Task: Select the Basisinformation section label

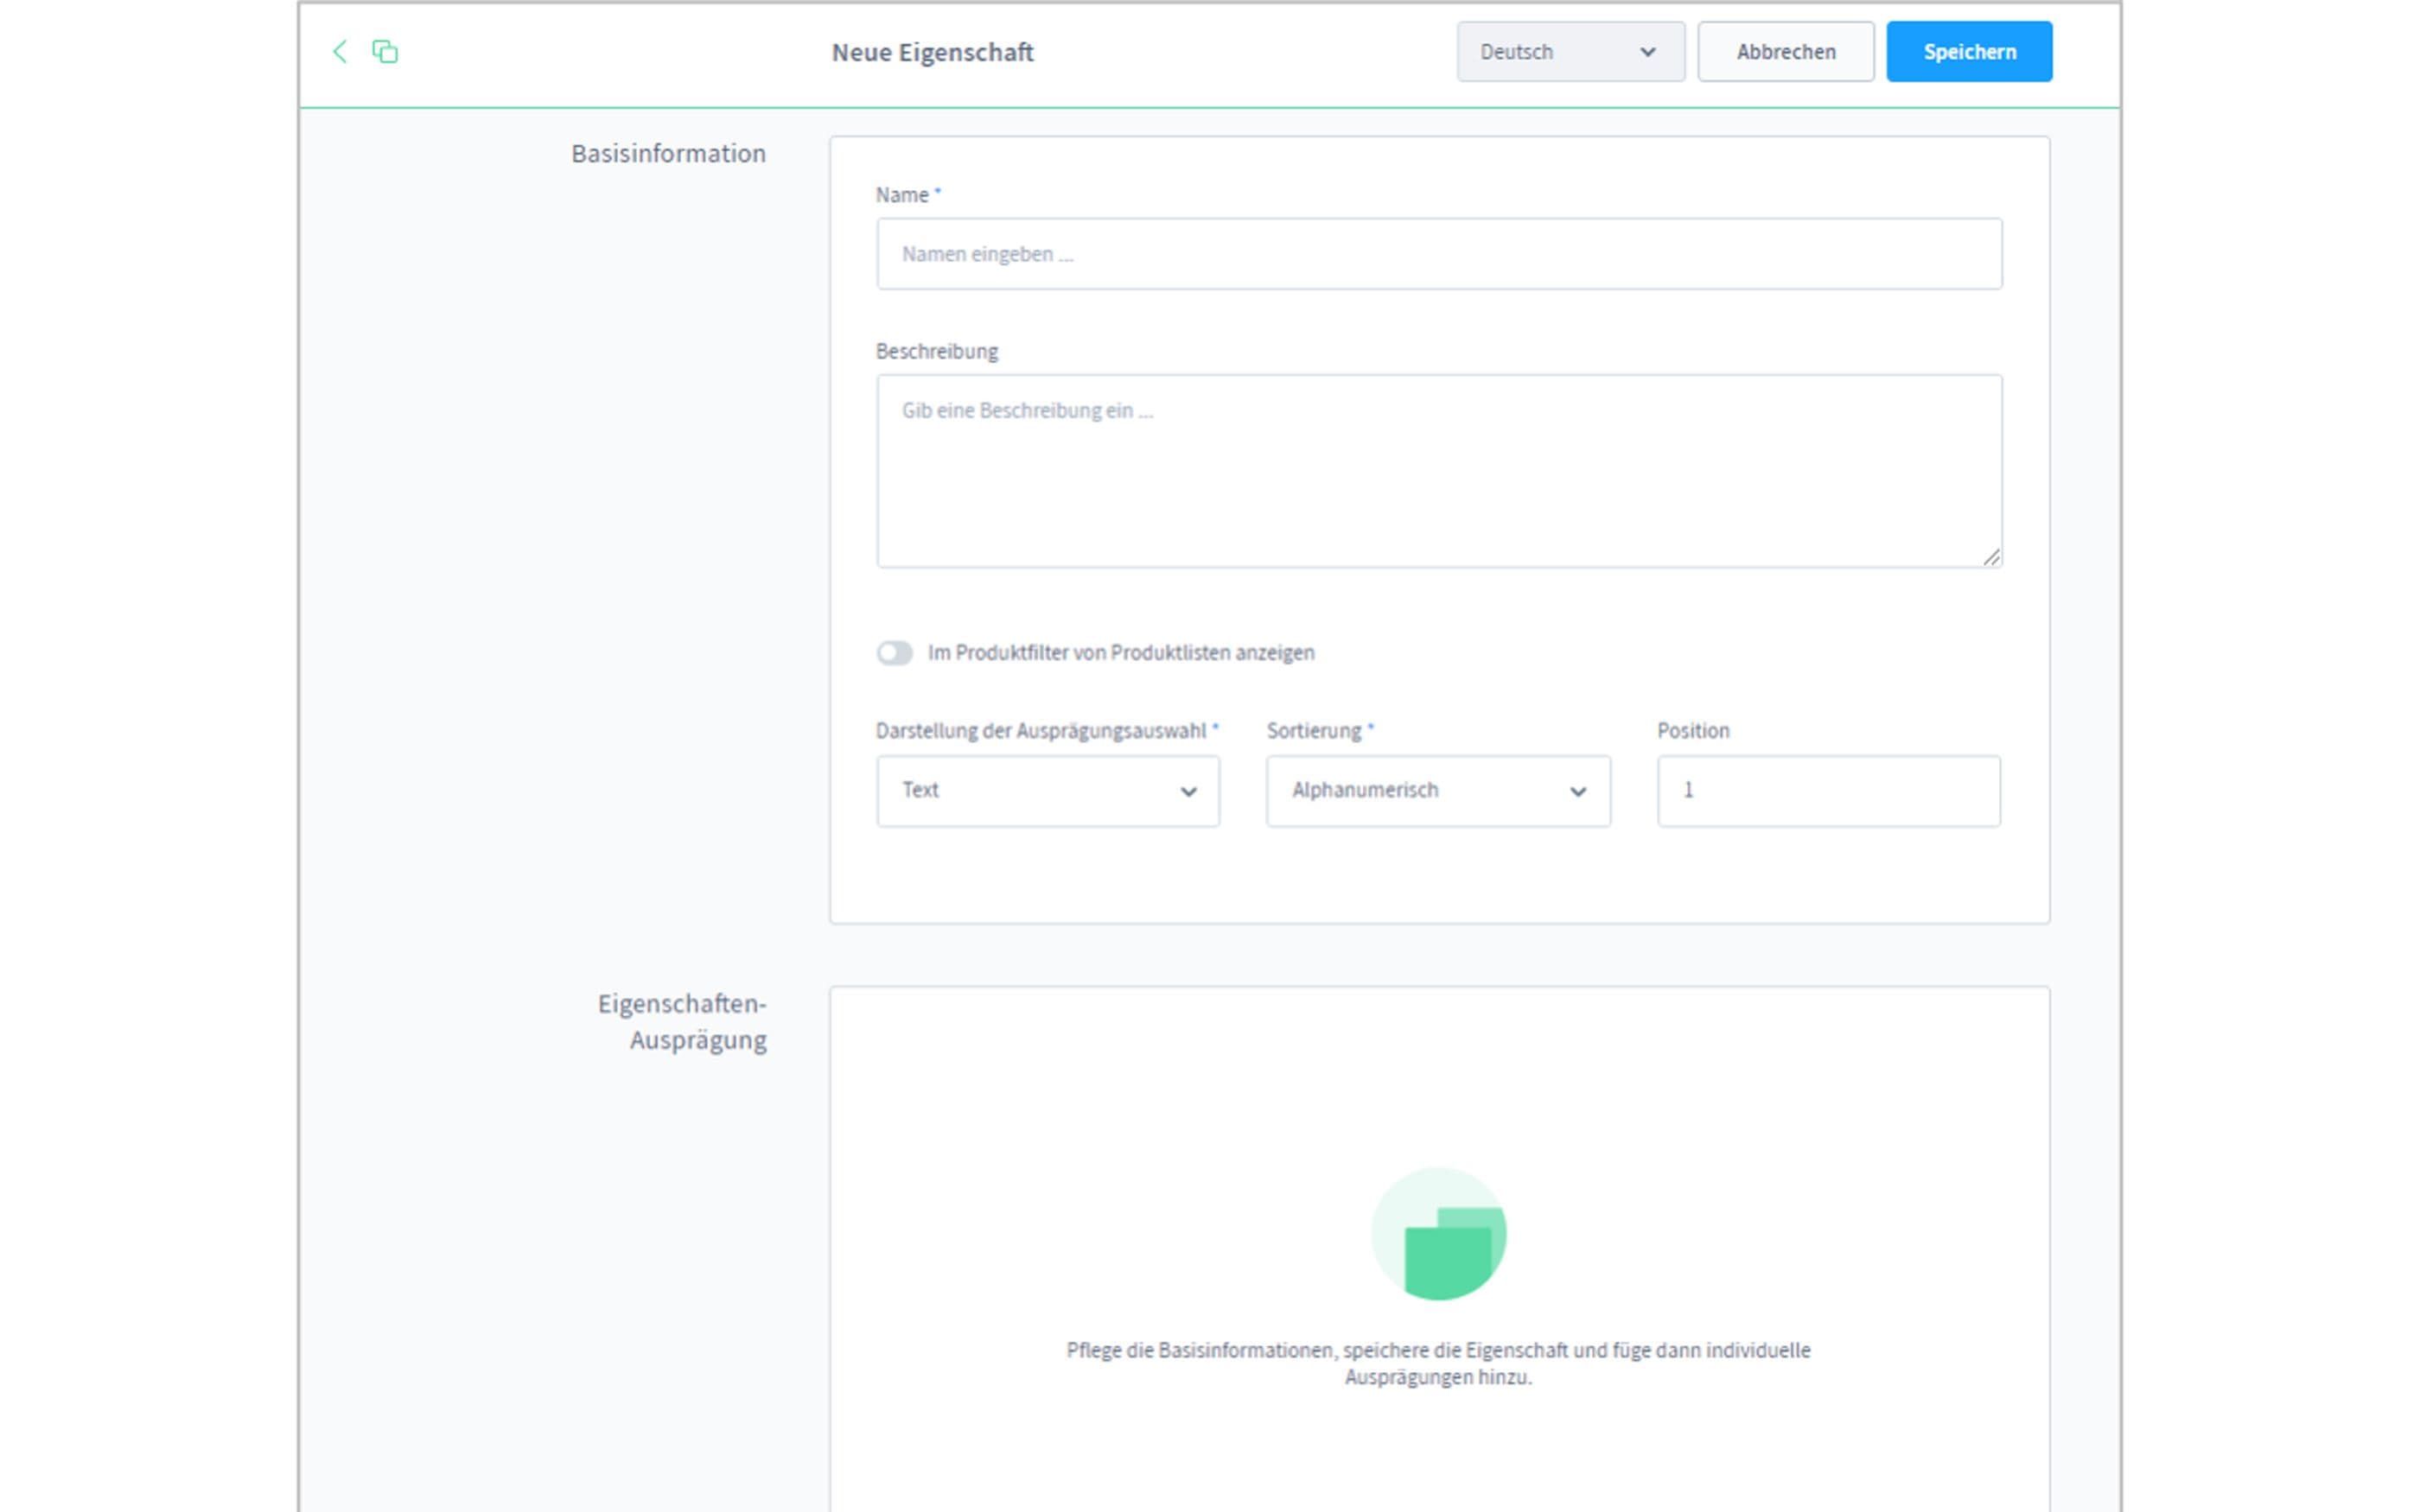Action: [668, 153]
